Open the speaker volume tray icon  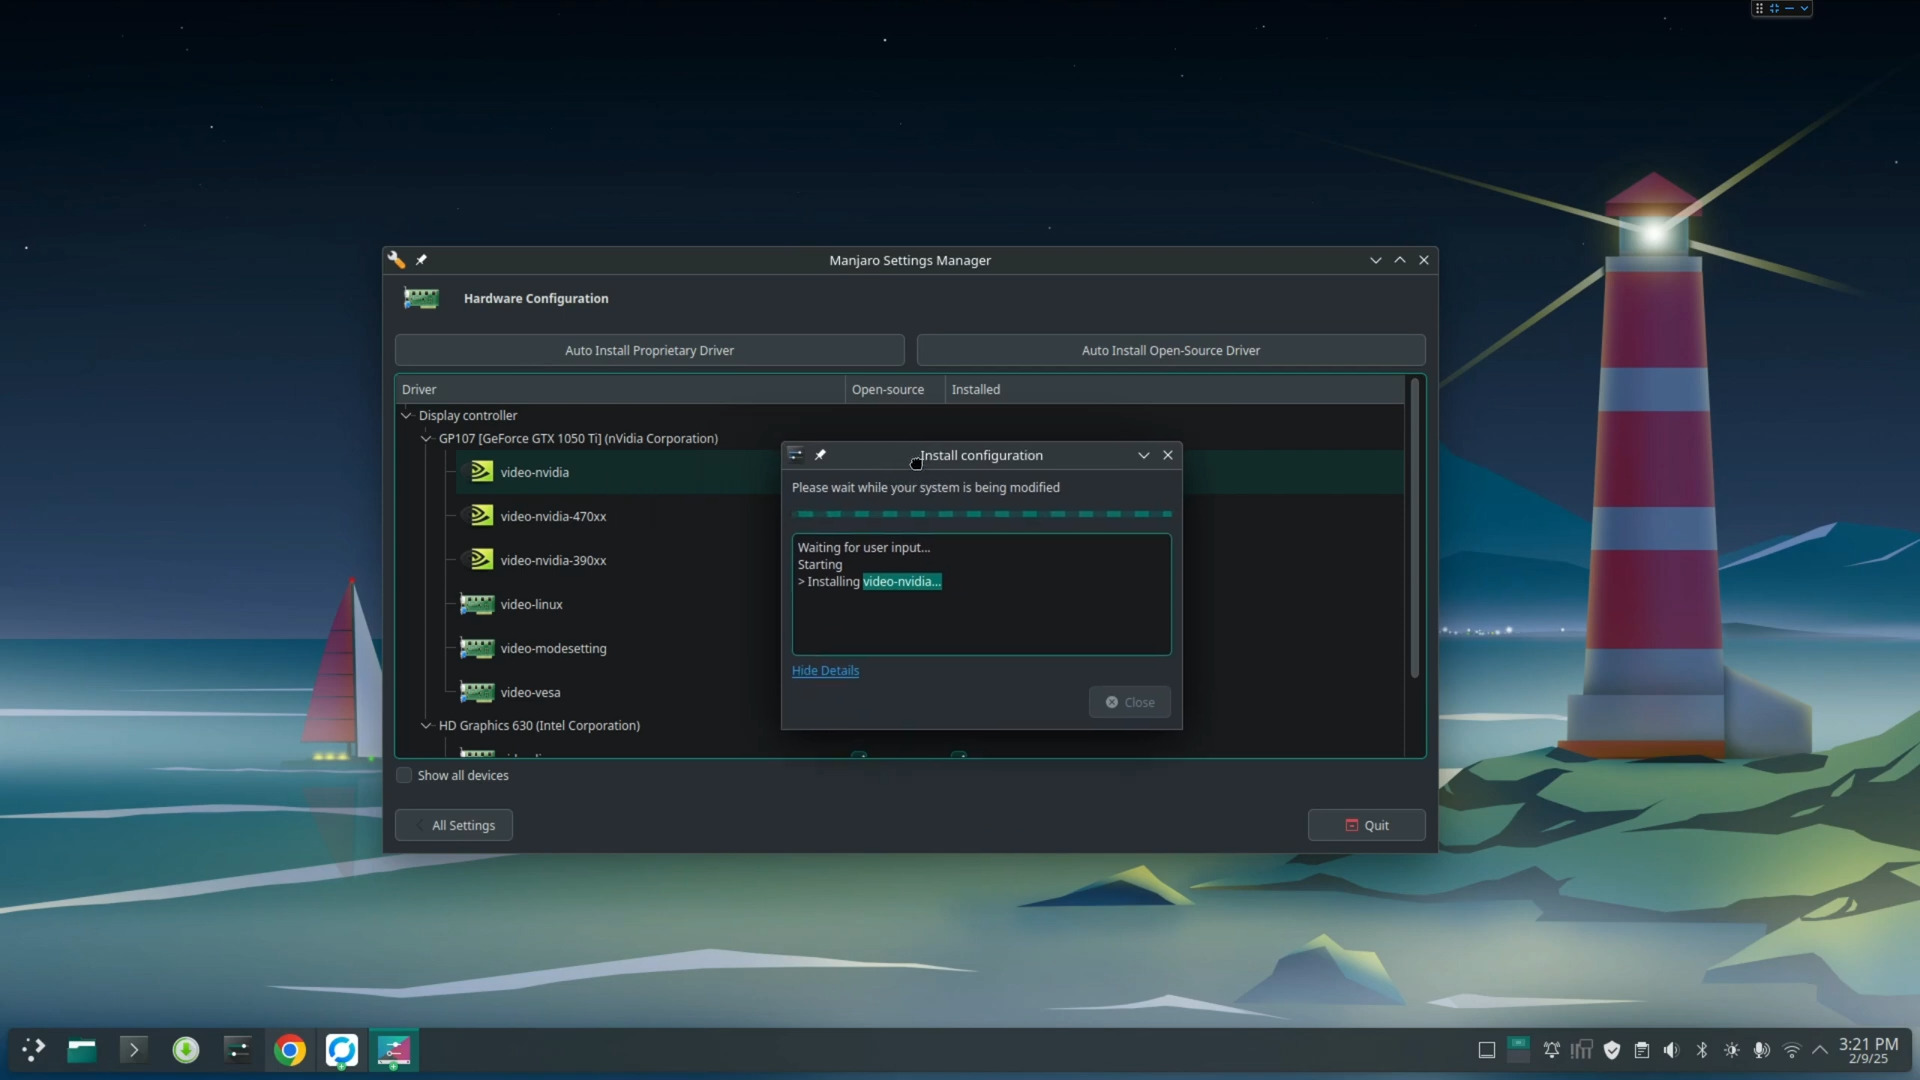[x=1672, y=1050]
